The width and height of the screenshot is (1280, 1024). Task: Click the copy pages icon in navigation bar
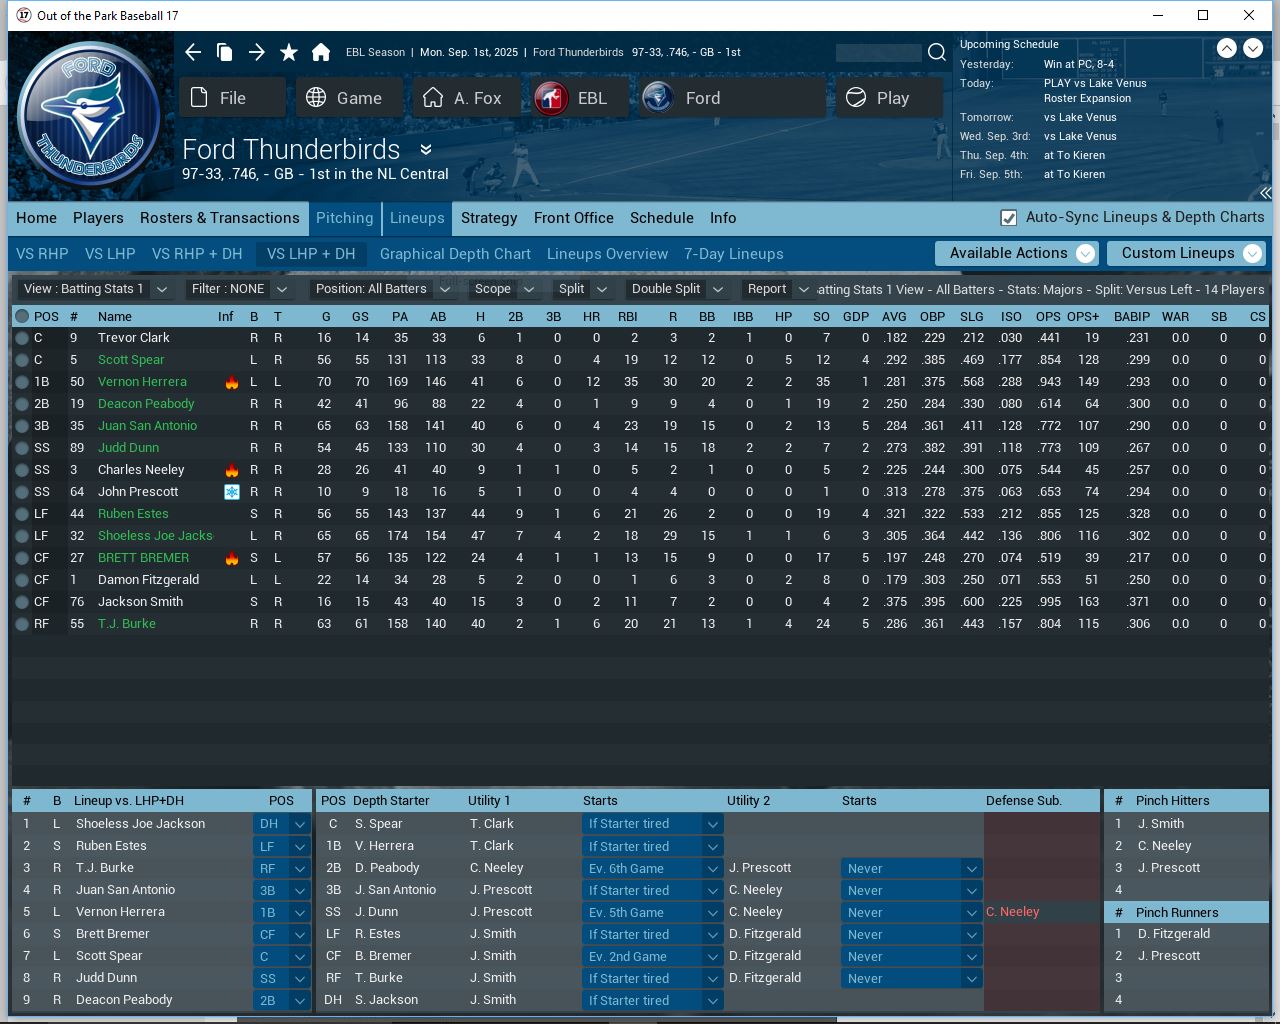(225, 52)
